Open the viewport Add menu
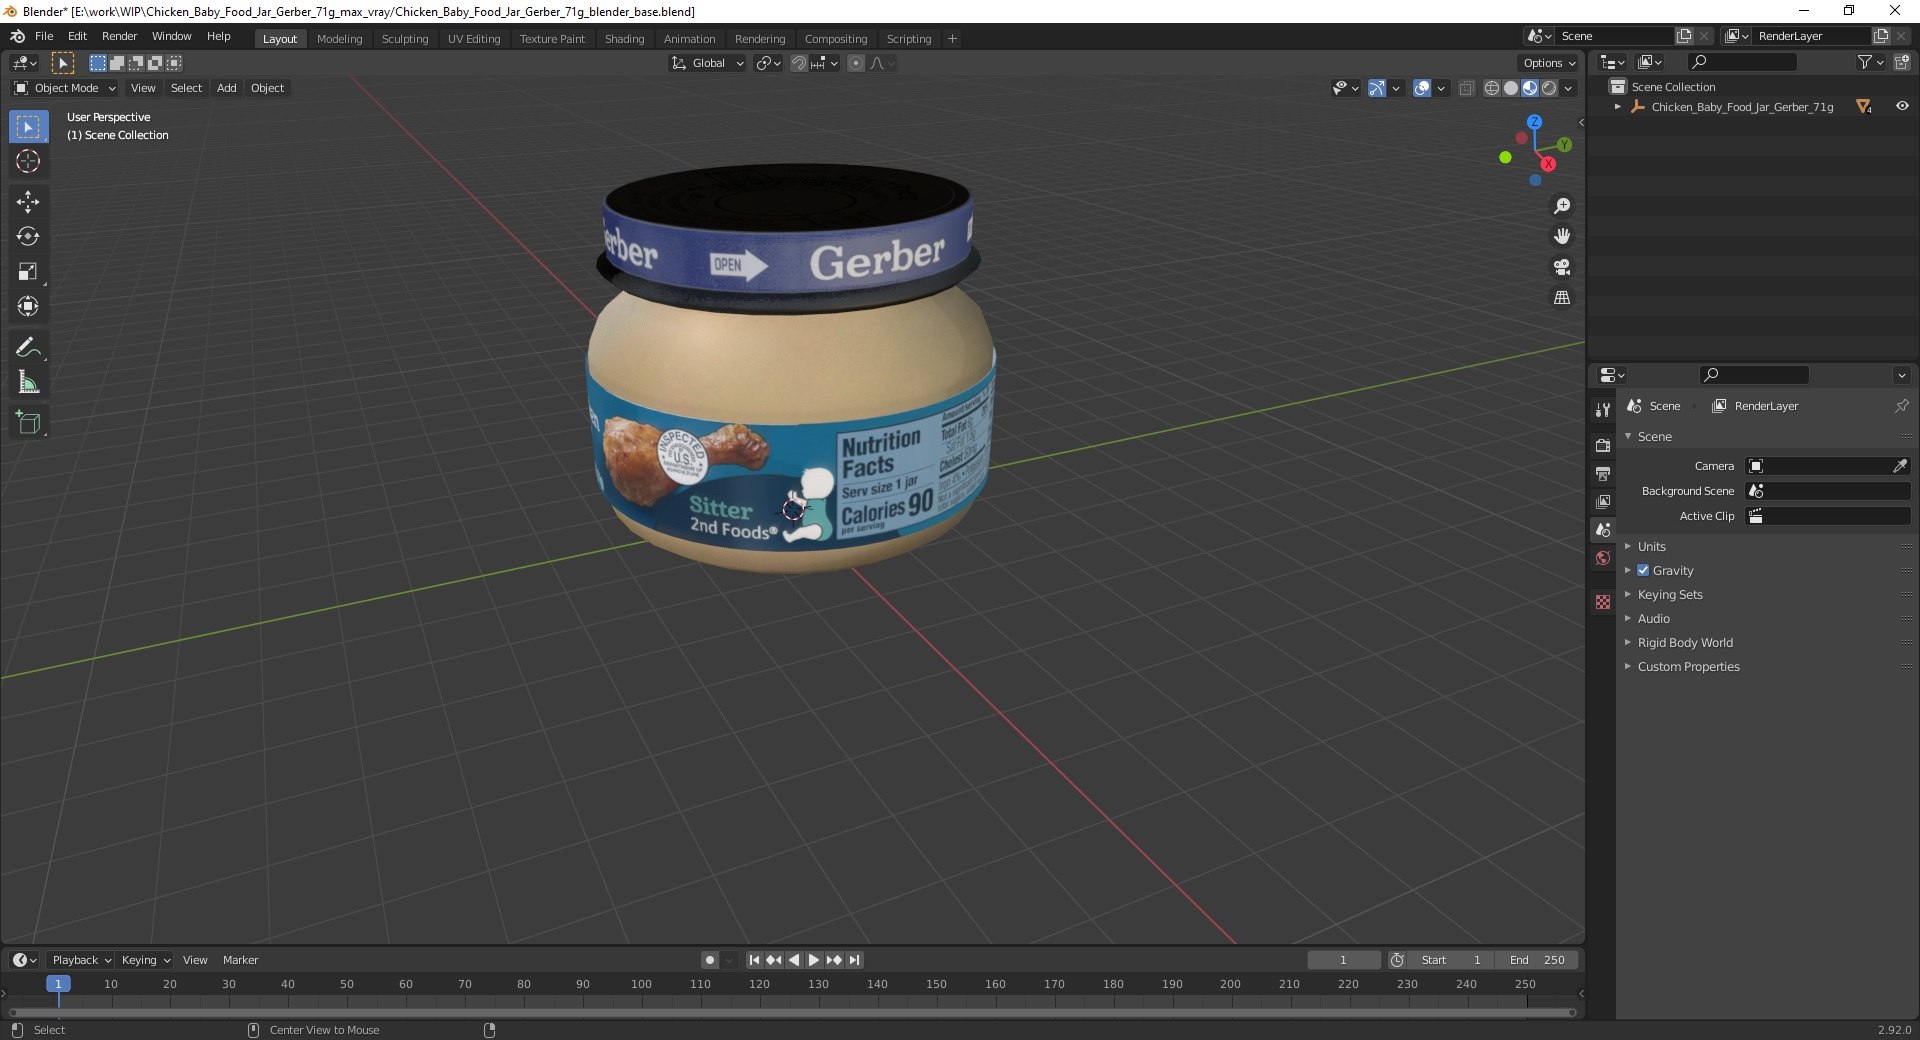This screenshot has height=1040, width=1920. (227, 88)
